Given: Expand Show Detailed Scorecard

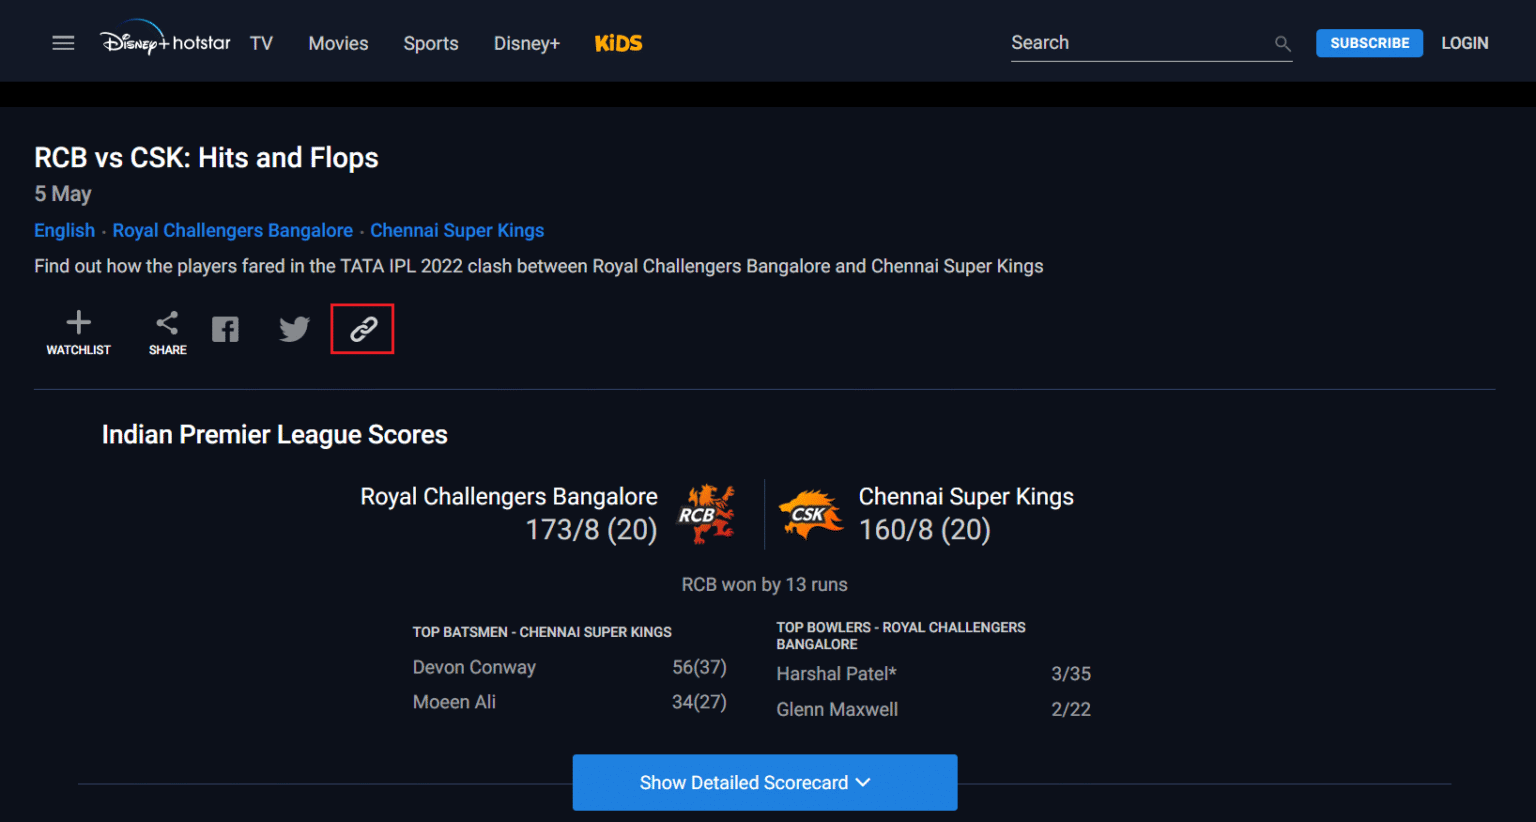Looking at the screenshot, I should [x=765, y=782].
